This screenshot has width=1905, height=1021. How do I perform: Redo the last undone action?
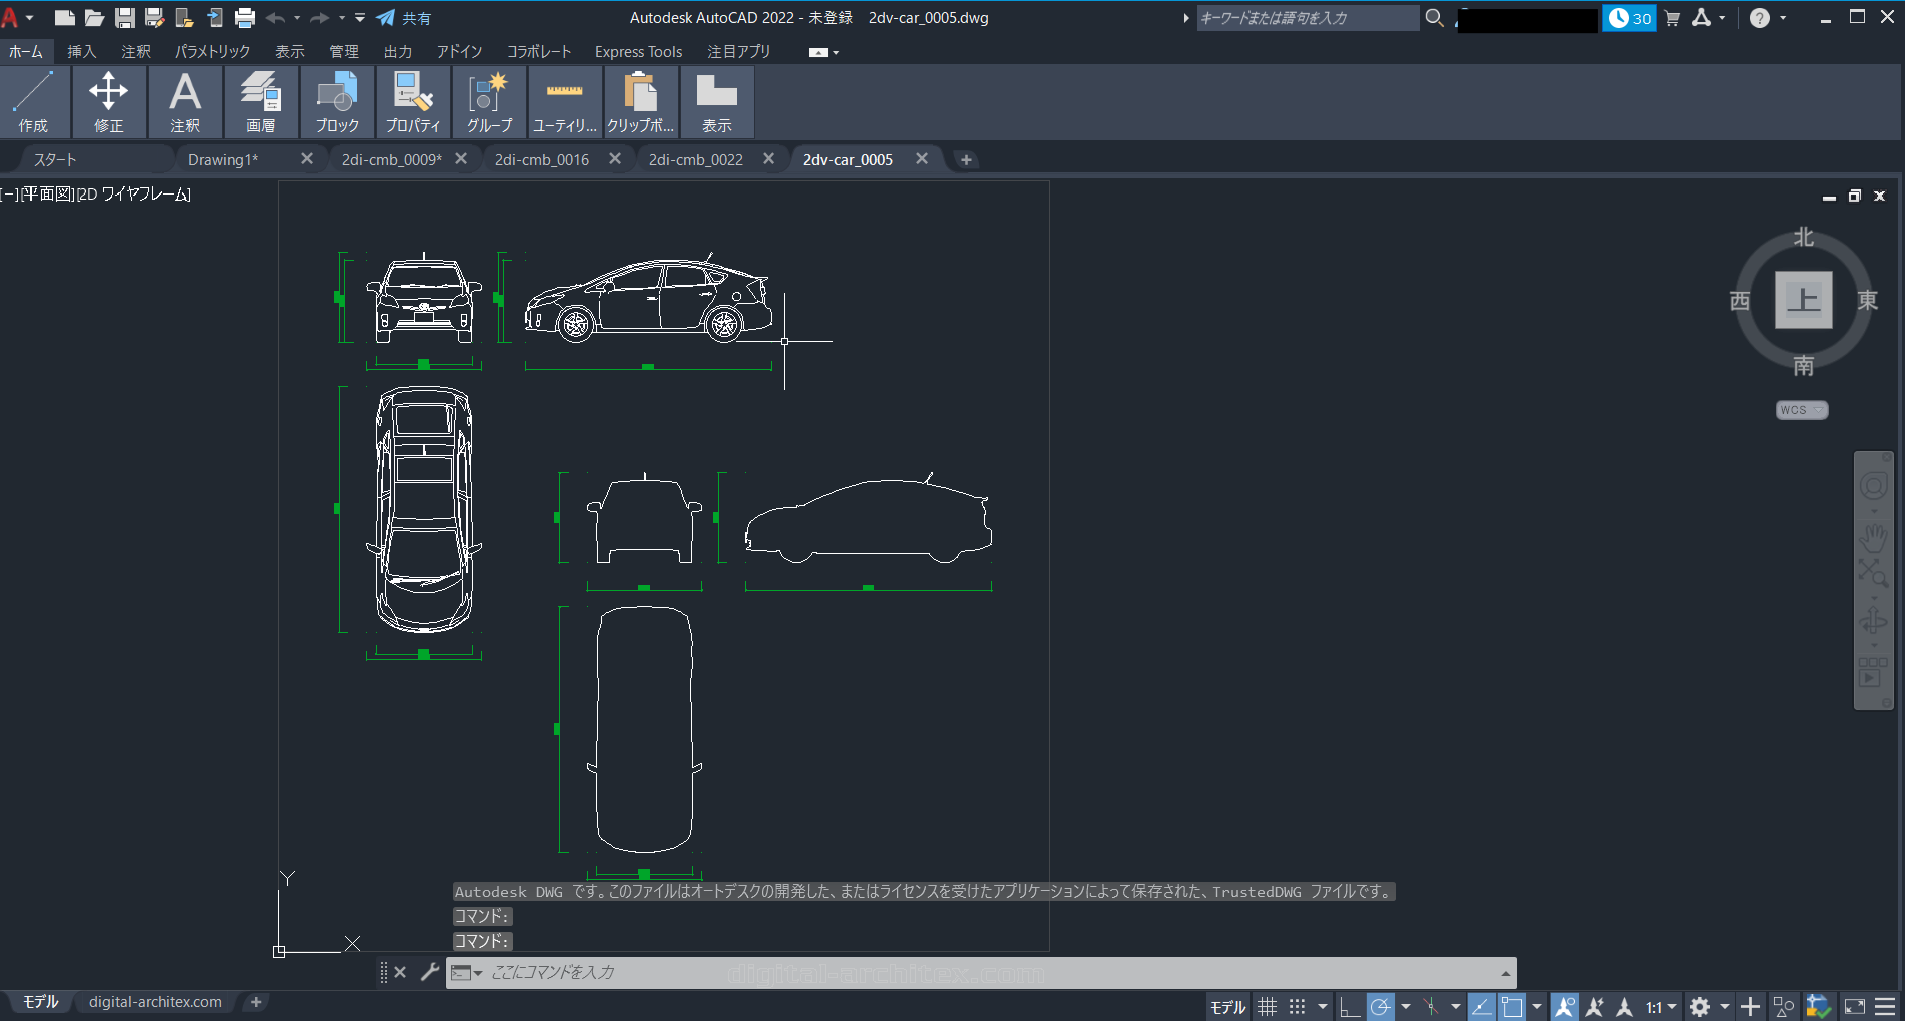pyautogui.click(x=319, y=18)
